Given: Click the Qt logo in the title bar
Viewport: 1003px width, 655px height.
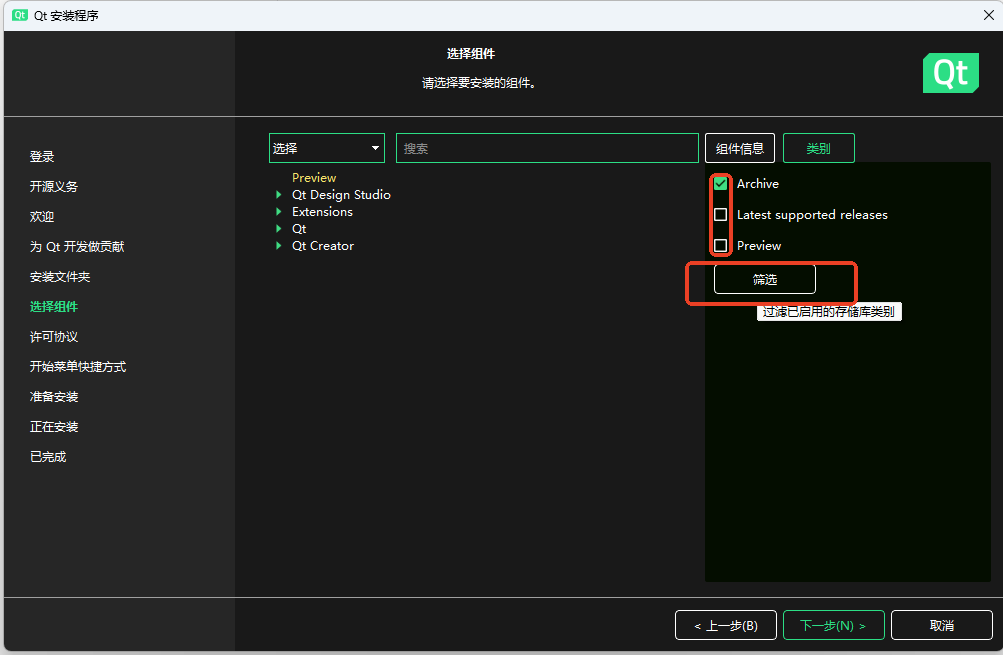Looking at the screenshot, I should tap(20, 15).
